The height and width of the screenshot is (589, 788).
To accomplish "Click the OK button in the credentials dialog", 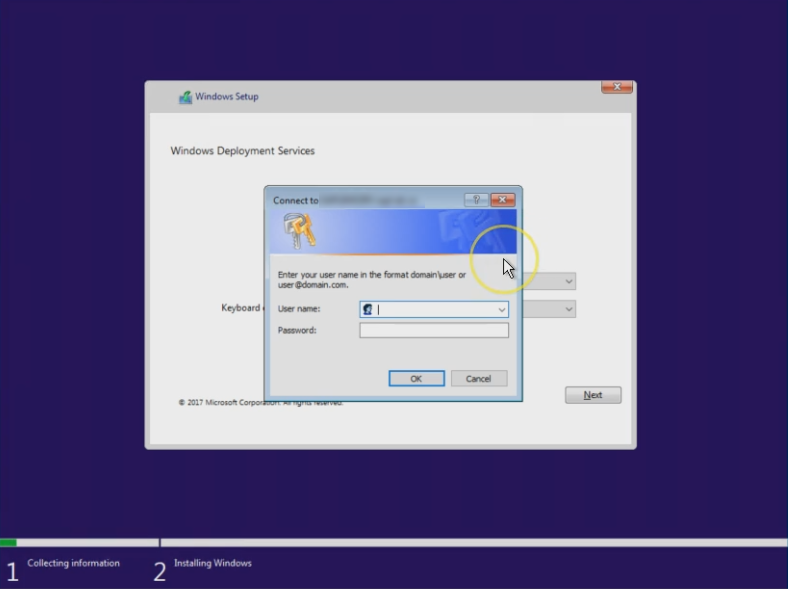I will coord(416,378).
